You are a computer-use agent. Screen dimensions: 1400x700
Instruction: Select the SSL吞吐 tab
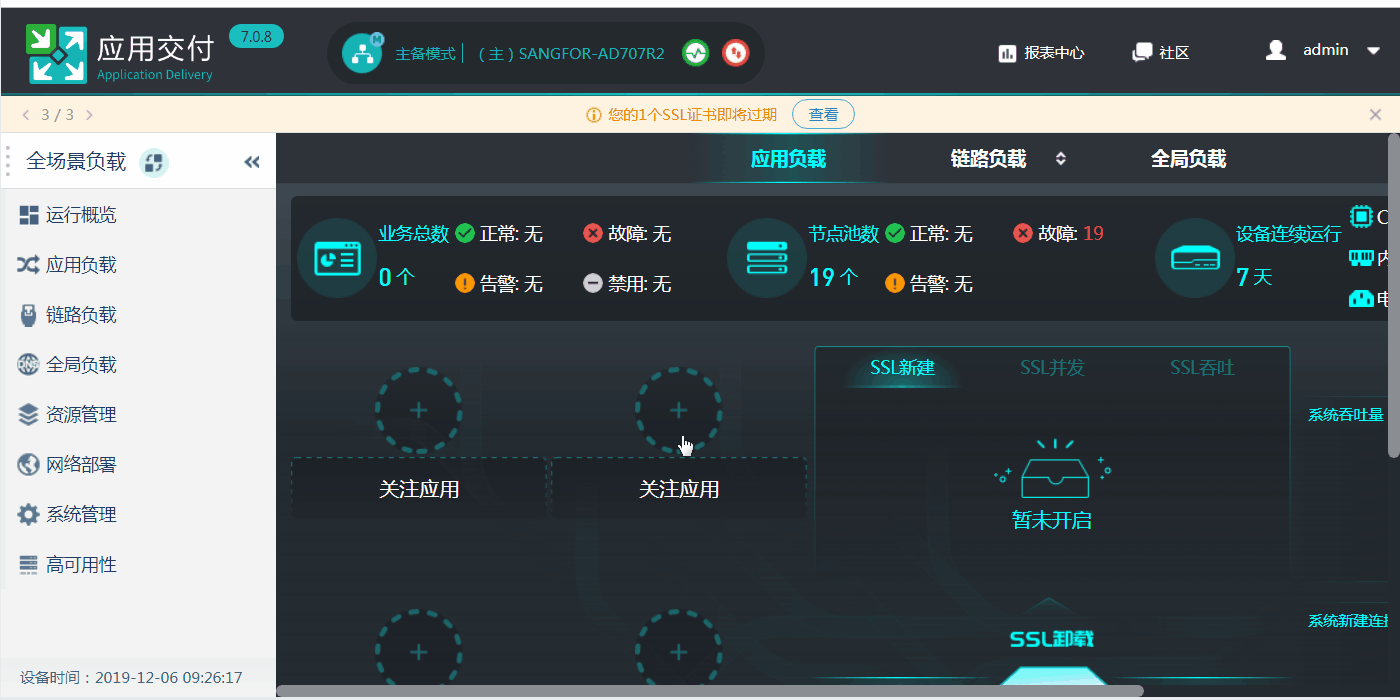point(1202,368)
